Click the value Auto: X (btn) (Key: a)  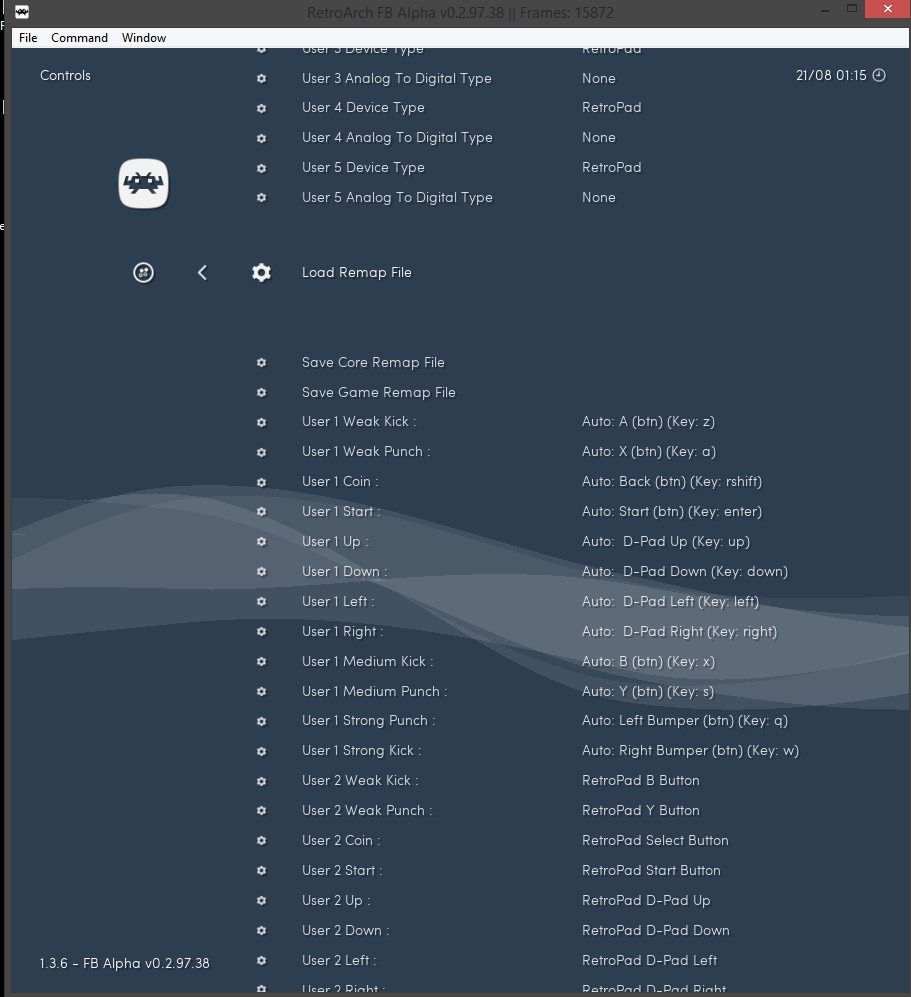649,451
